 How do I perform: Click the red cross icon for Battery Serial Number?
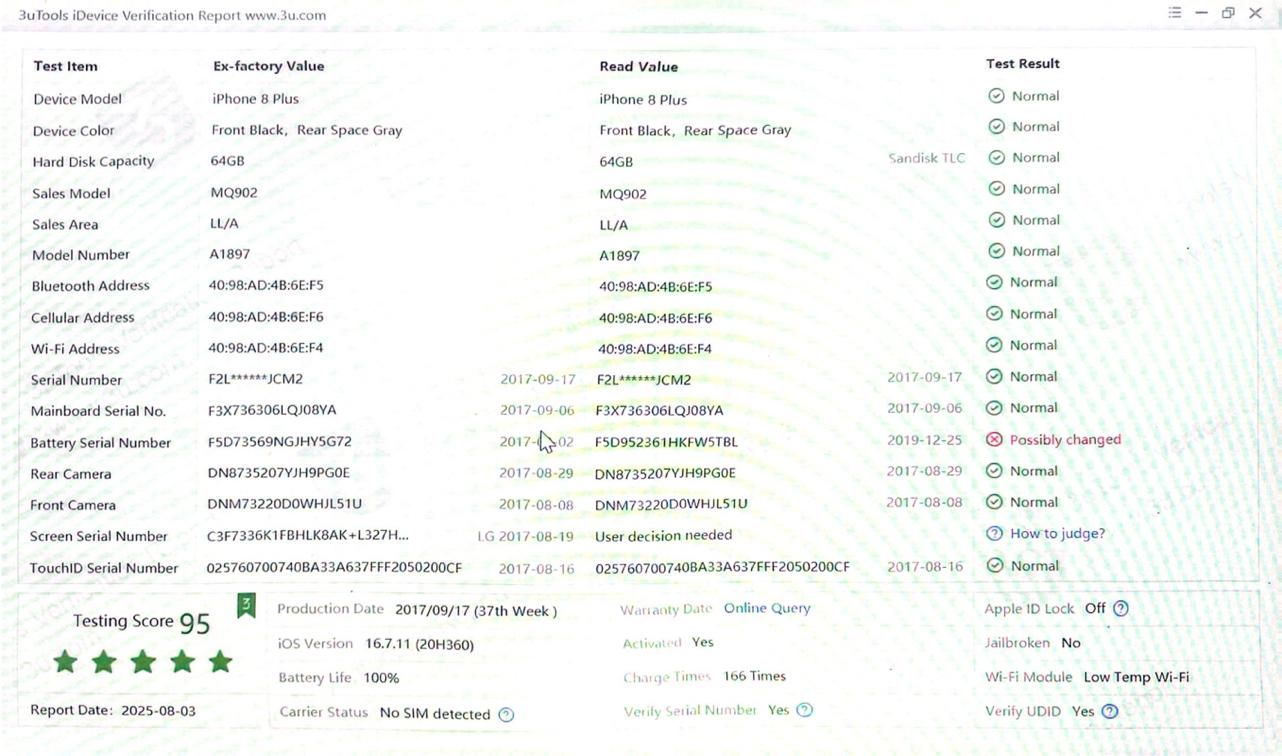[994, 439]
